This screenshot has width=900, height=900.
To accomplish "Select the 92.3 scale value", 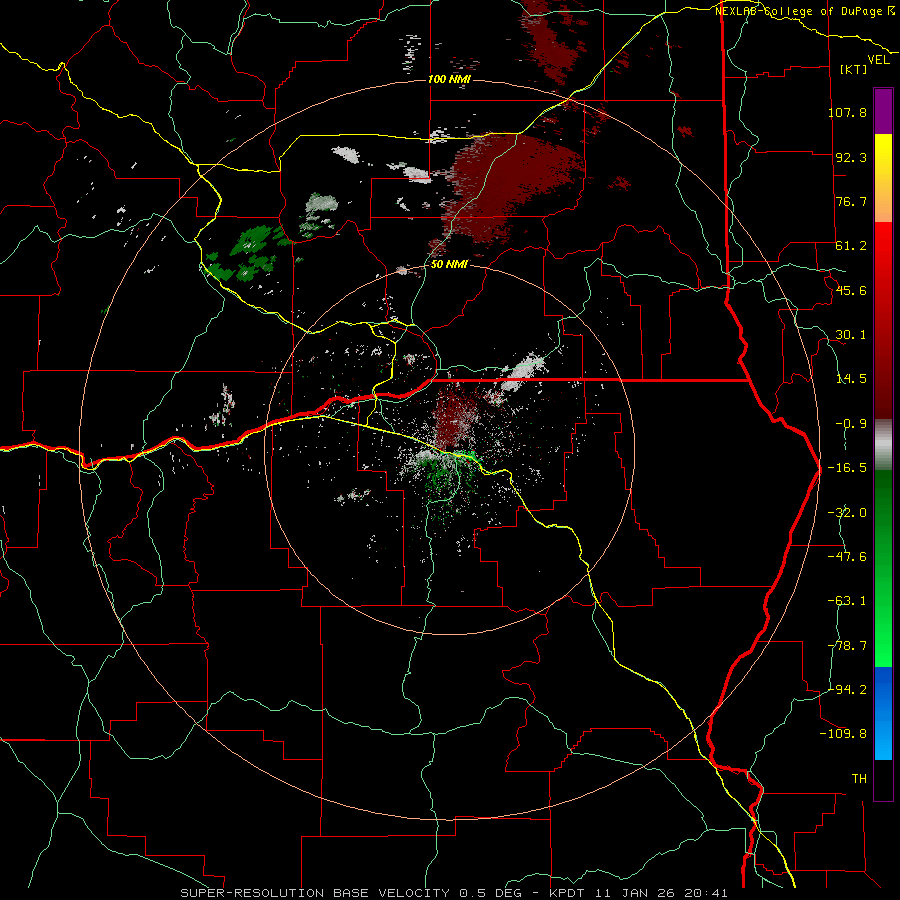I will click(x=851, y=157).
